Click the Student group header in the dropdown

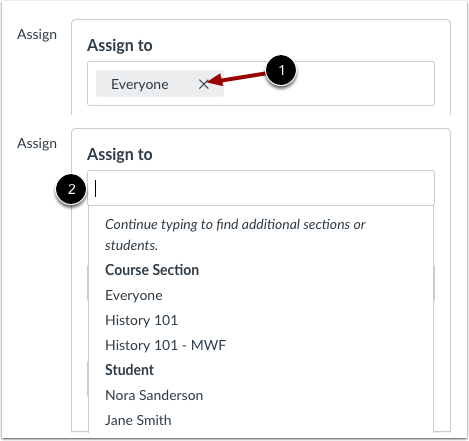(129, 370)
